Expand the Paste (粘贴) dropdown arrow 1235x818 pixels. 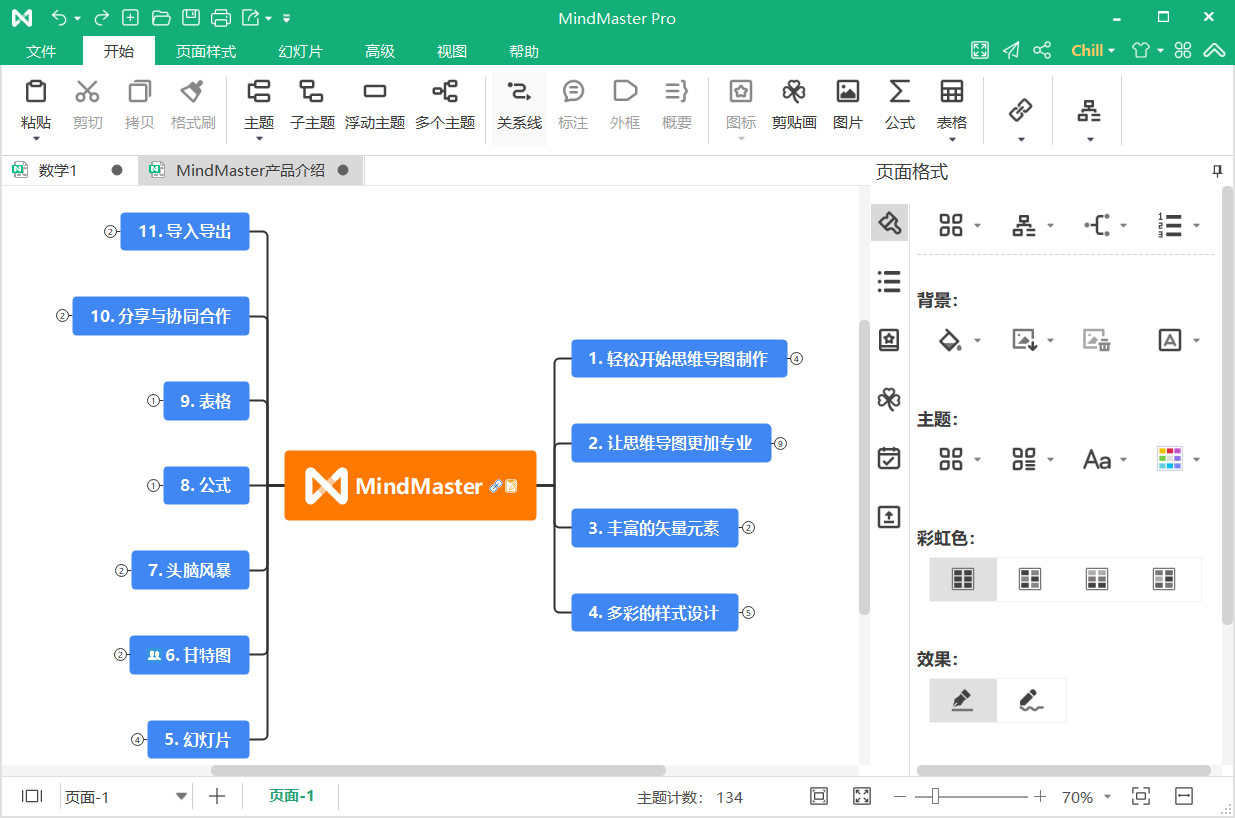(36, 140)
